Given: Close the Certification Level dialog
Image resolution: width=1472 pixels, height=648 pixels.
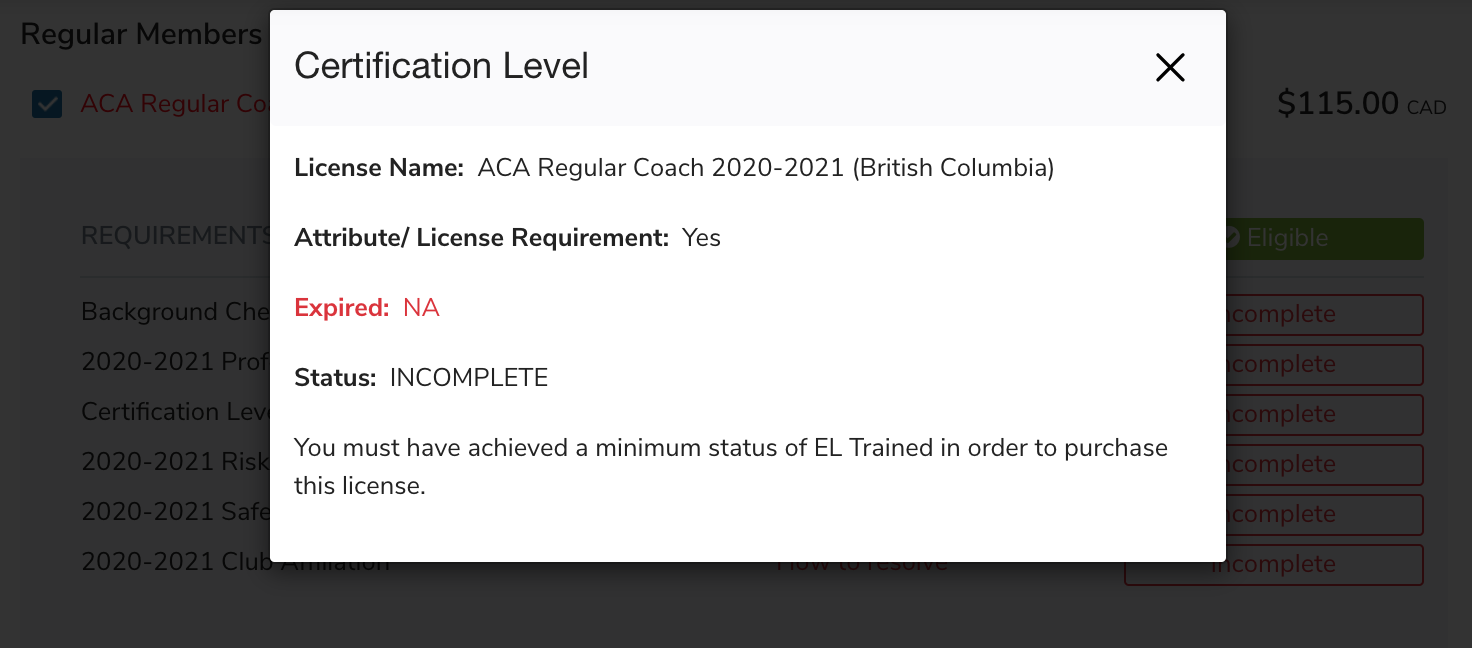Looking at the screenshot, I should [x=1169, y=67].
